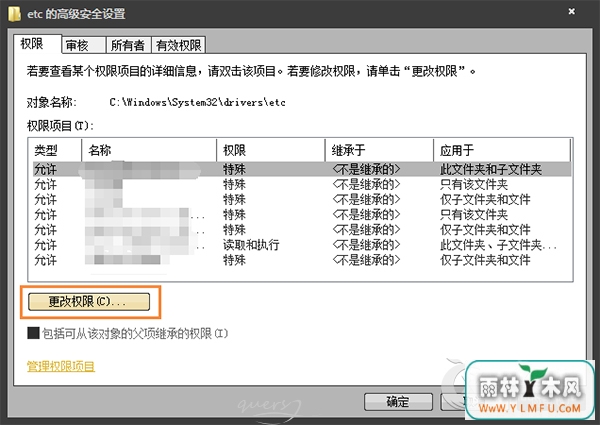Click 特殊 in the highlighted first row

[x=234, y=169]
